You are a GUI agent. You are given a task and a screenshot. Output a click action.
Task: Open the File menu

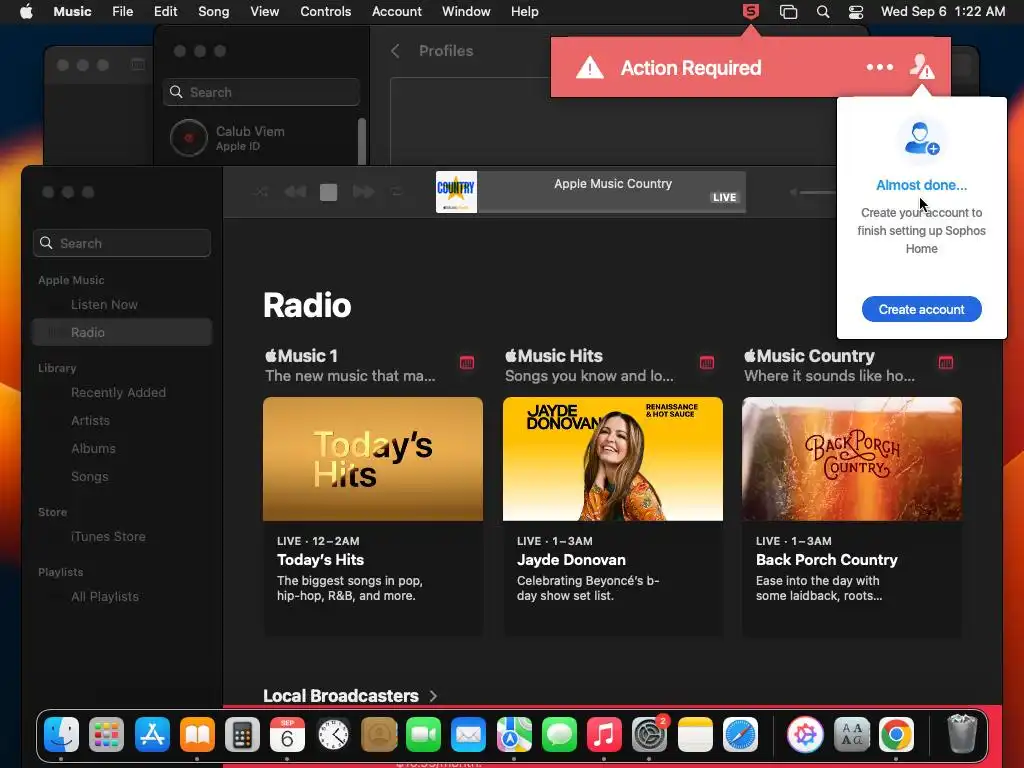coord(122,12)
